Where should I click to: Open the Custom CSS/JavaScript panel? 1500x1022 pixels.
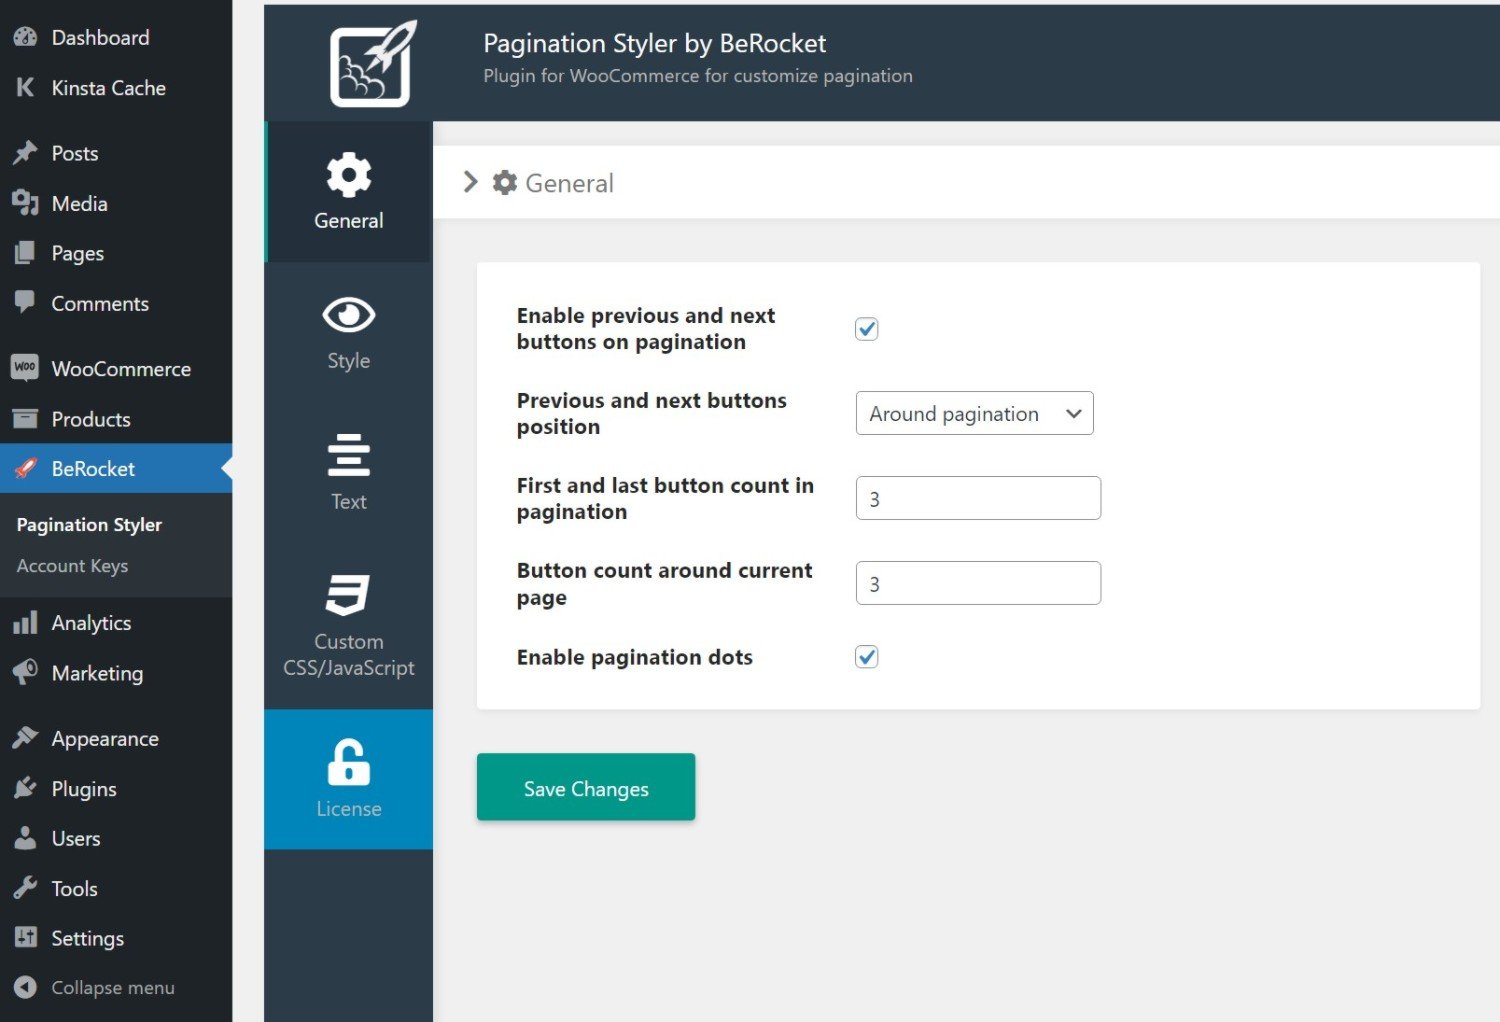[348, 596]
